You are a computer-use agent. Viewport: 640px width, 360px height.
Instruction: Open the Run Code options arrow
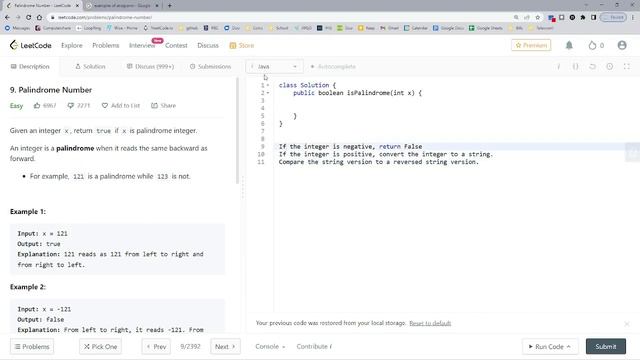click(x=569, y=347)
